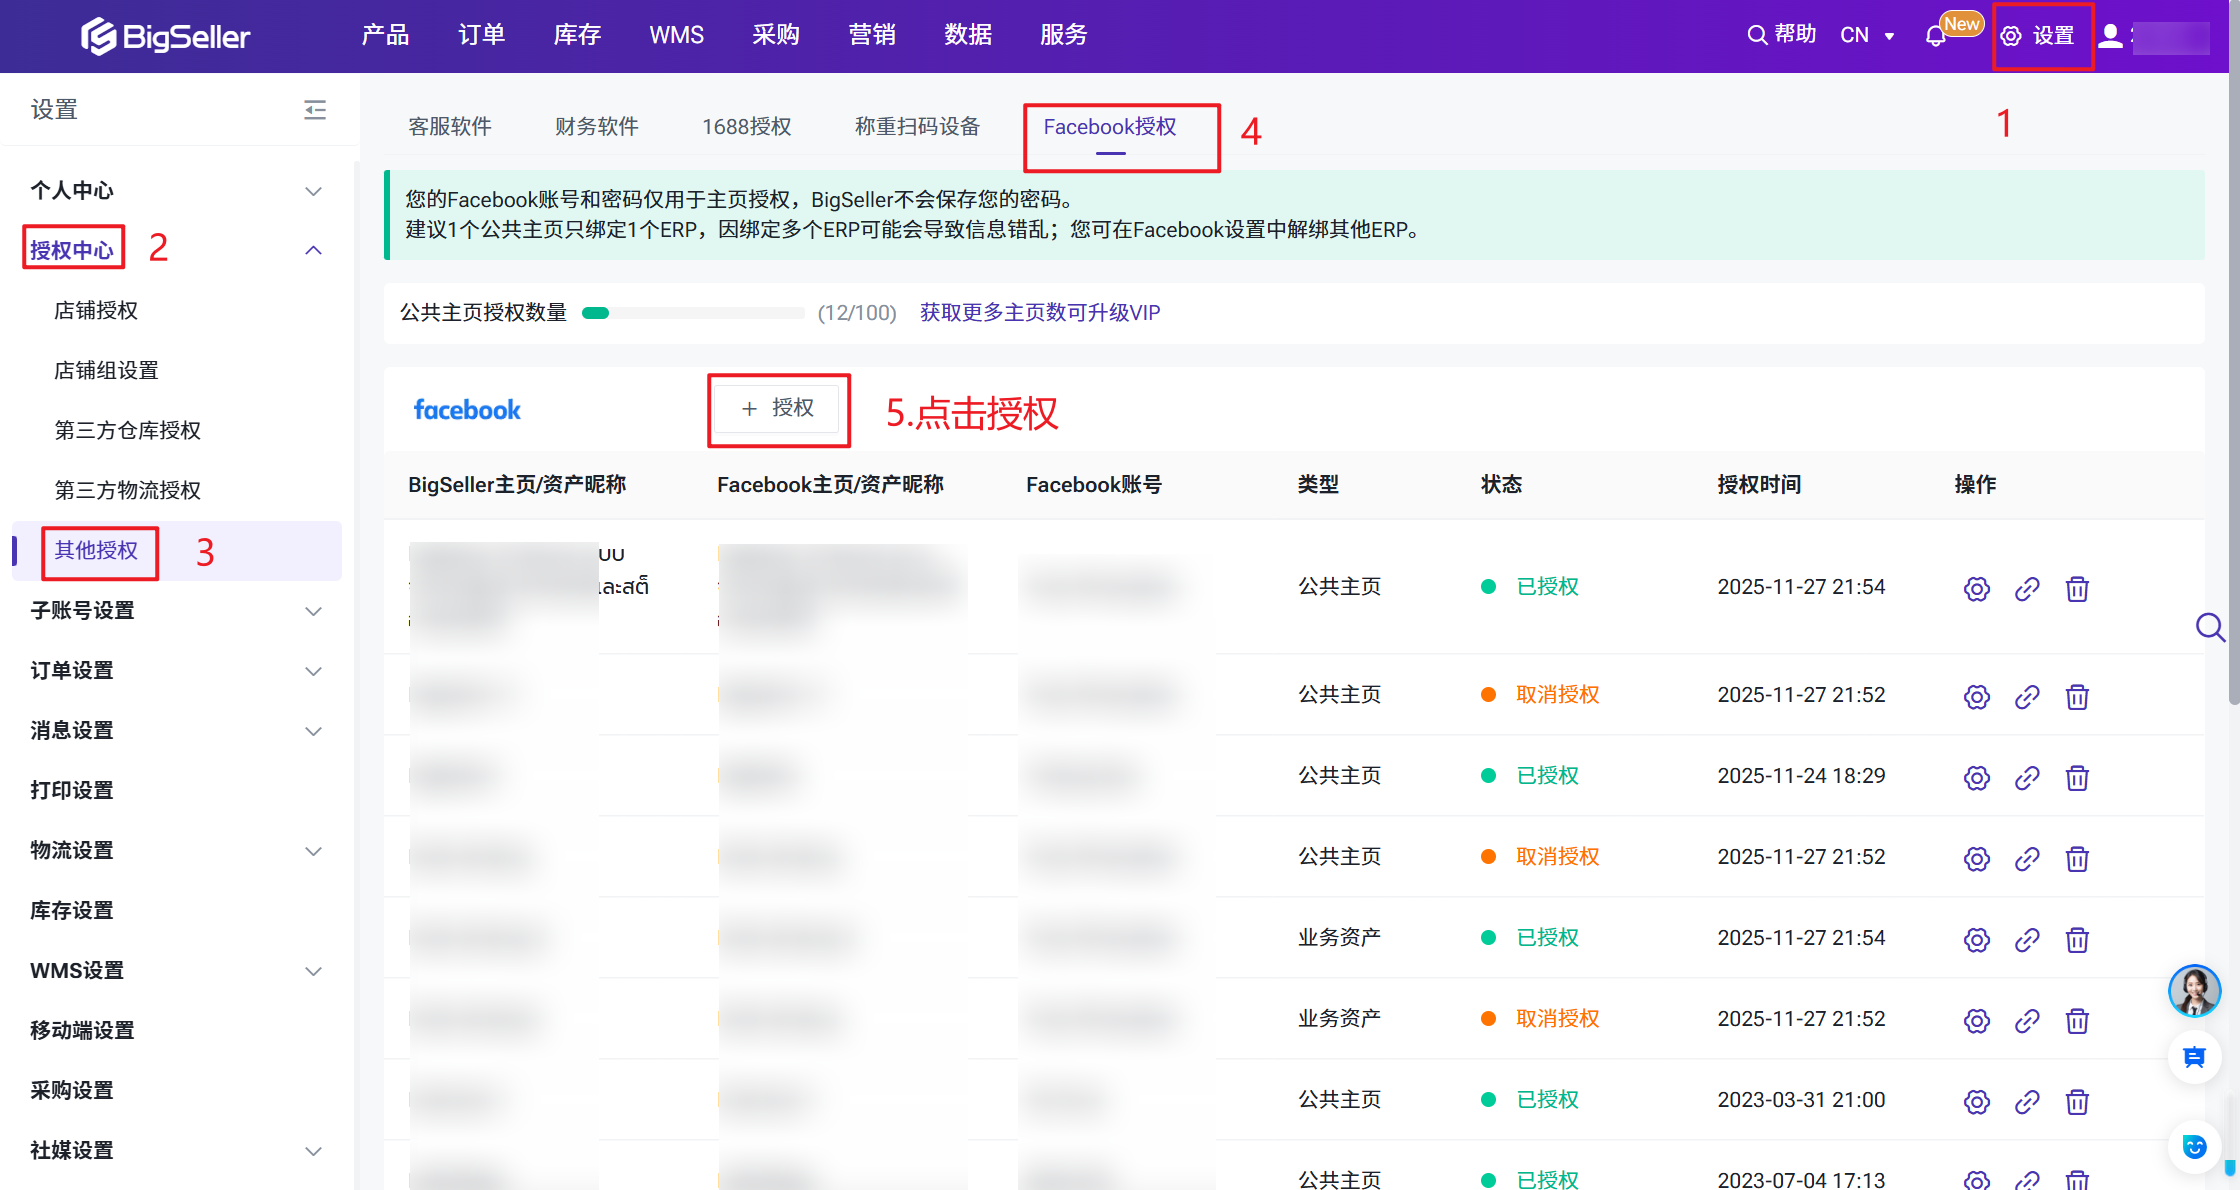
Task: Open the CN language dropdown
Action: pyautogui.click(x=1867, y=36)
